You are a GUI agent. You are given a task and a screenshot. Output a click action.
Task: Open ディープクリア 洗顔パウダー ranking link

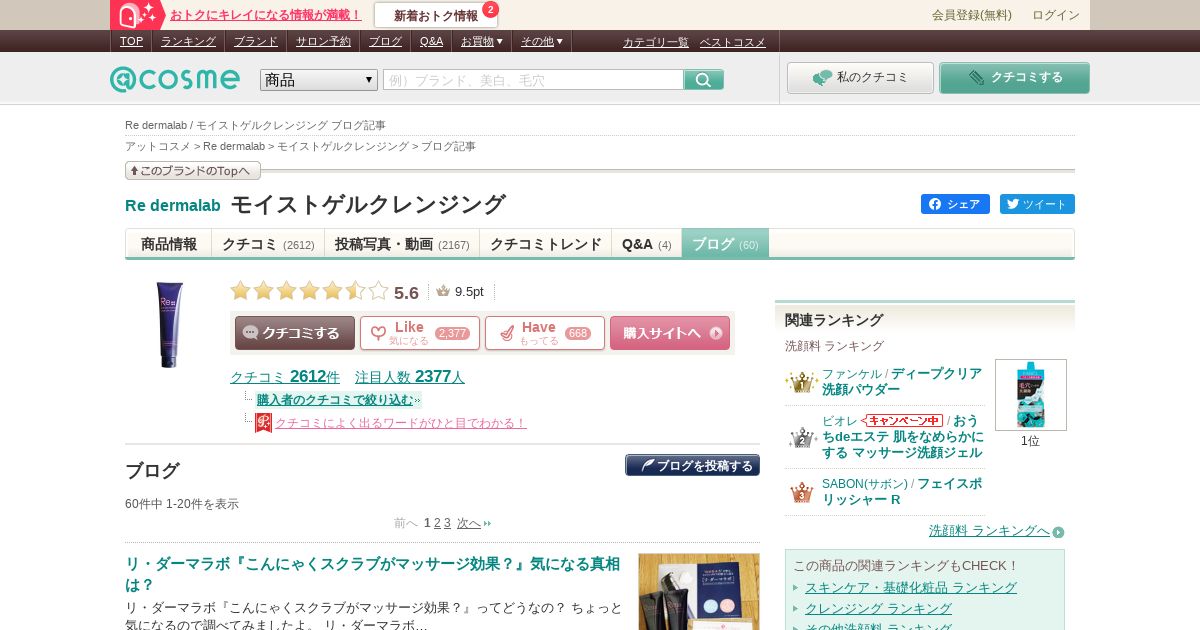pyautogui.click(x=902, y=381)
